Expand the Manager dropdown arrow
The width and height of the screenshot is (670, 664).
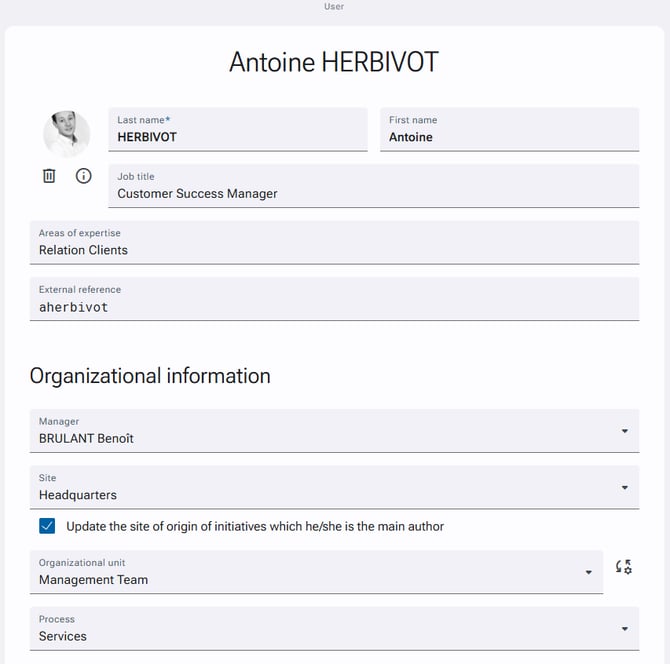pos(625,431)
